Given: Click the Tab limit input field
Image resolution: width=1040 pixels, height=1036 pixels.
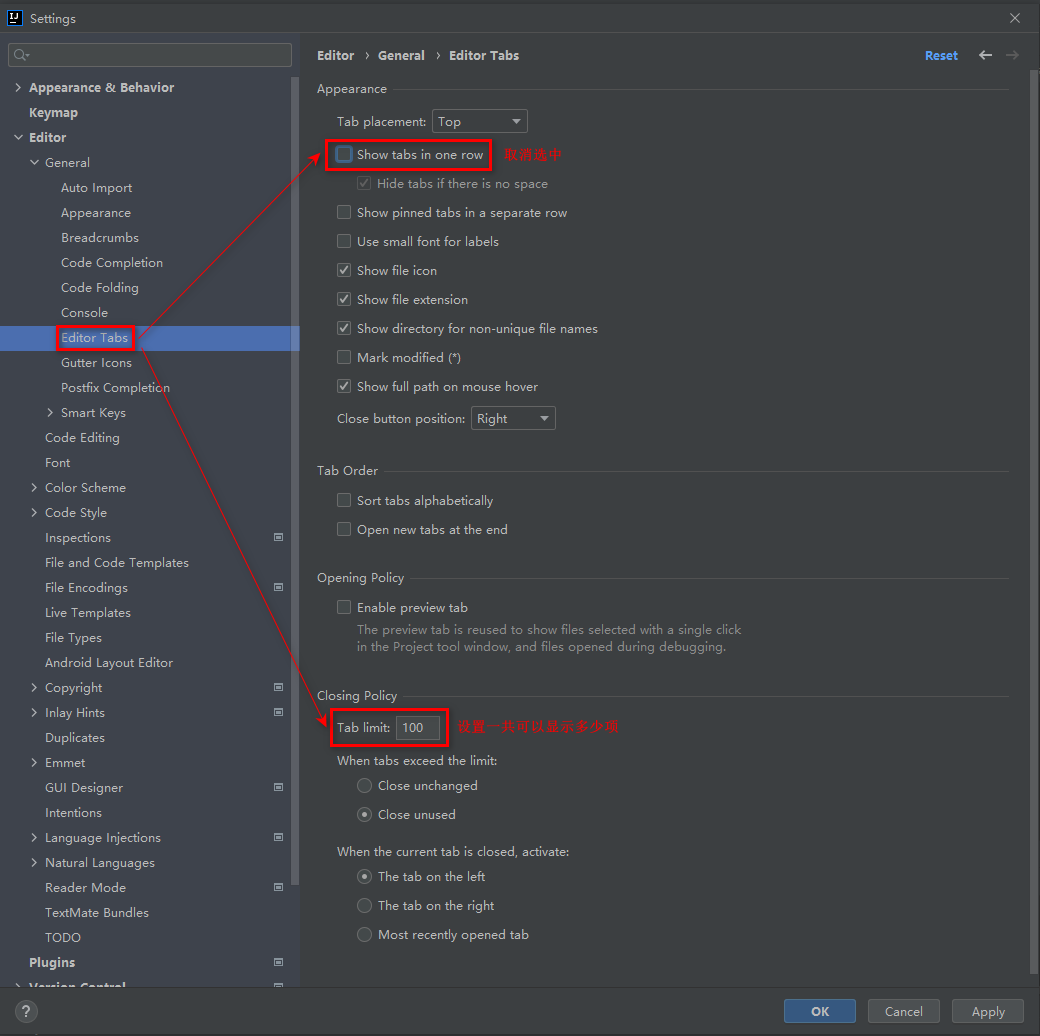Looking at the screenshot, I should (418, 728).
